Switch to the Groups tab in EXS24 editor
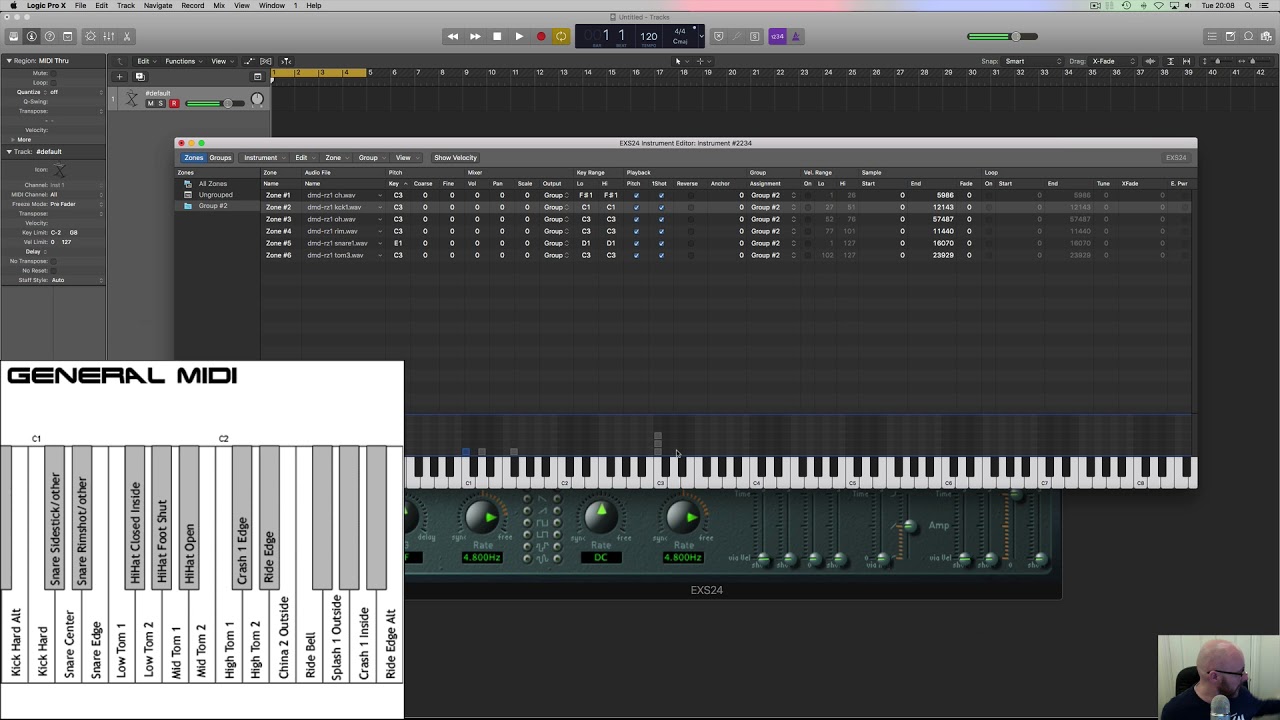Viewport: 1280px width, 720px height. [x=220, y=158]
